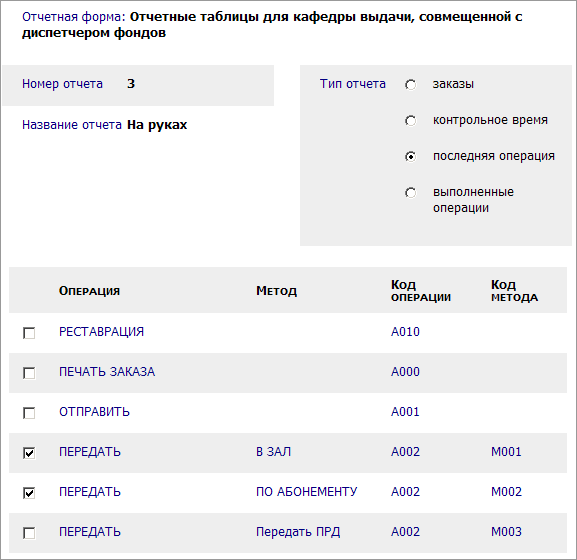Uncheck the ПЕРЕДАТЬ В ЗАЛ checkbox
Viewport: 577px width, 560px height.
pos(29,453)
